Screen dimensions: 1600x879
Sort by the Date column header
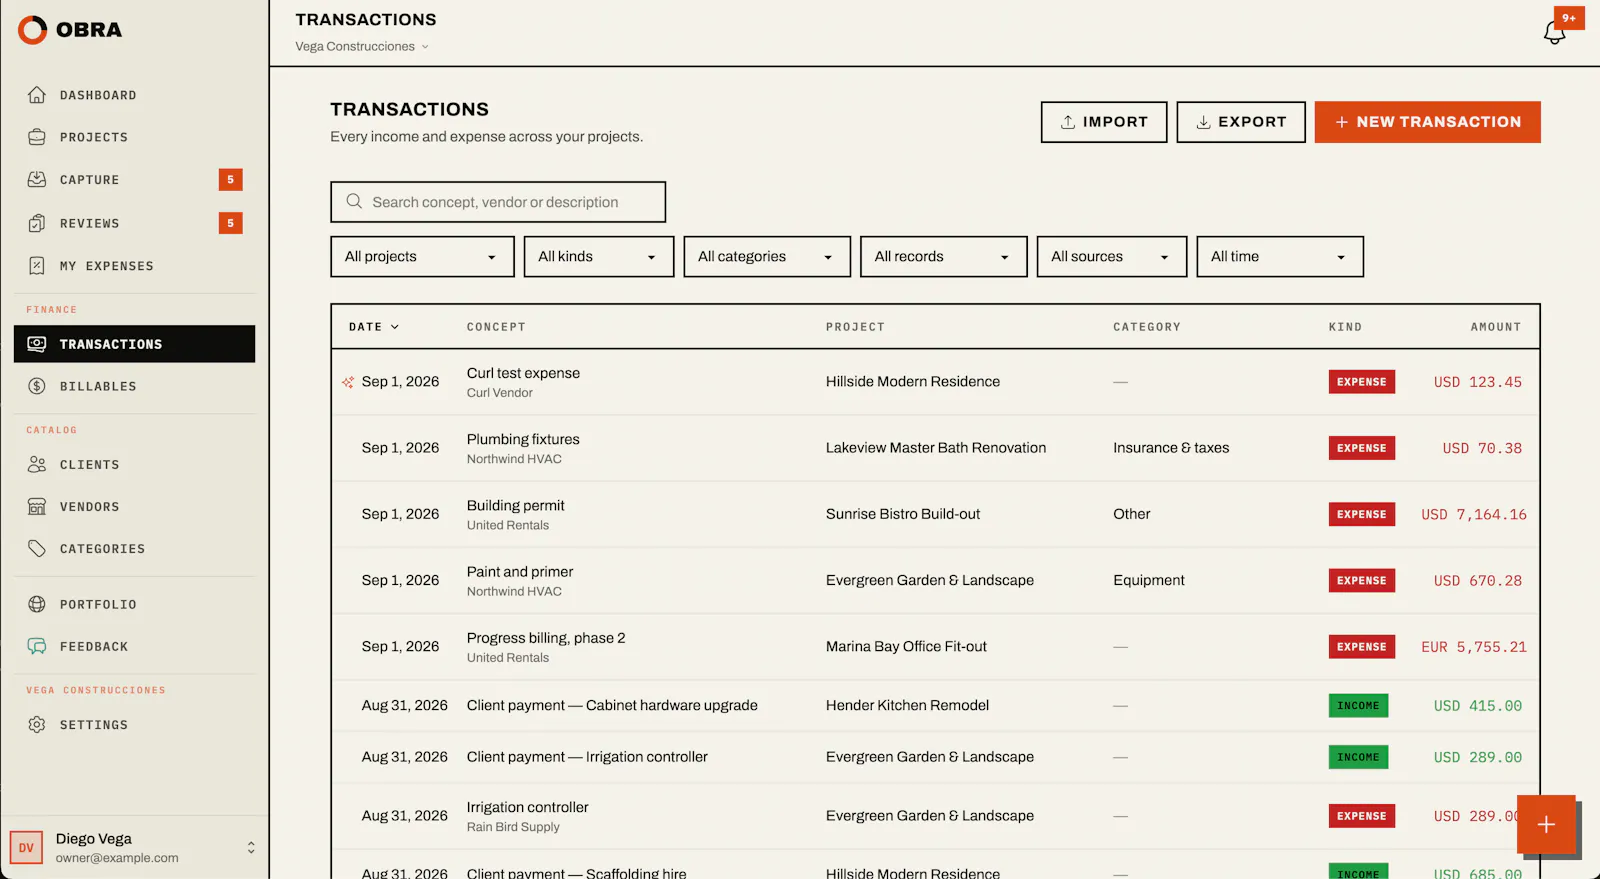pos(374,327)
